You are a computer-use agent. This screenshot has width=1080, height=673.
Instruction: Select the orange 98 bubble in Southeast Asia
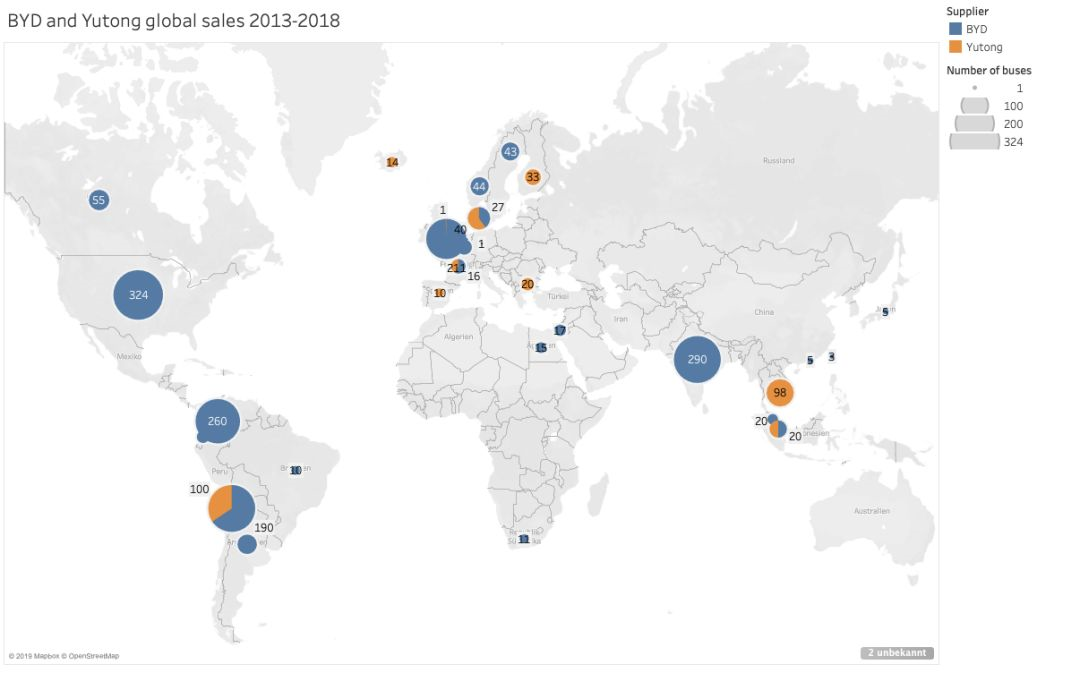pyautogui.click(x=780, y=393)
